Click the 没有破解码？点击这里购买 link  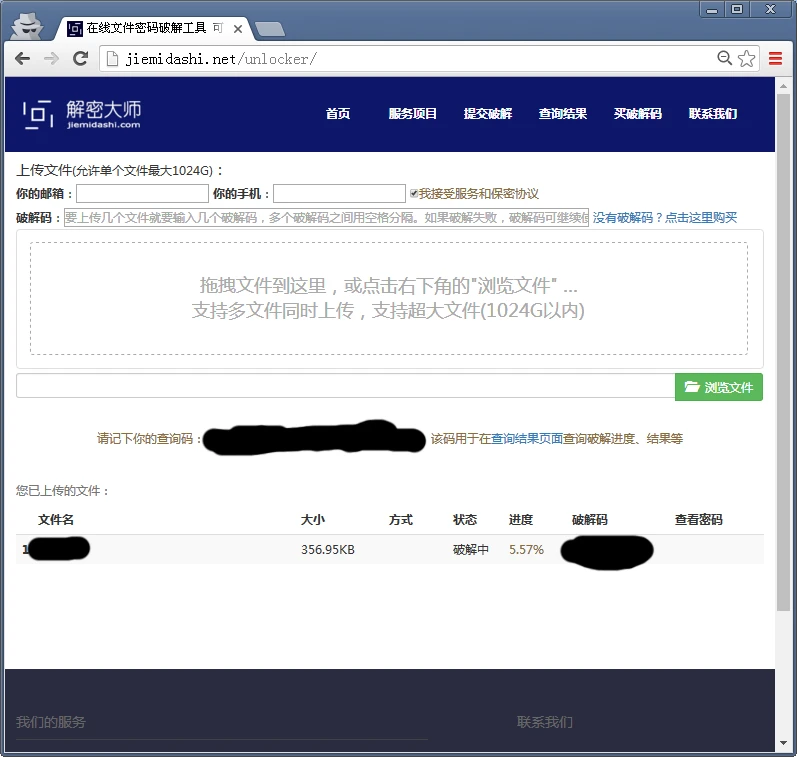(664, 218)
